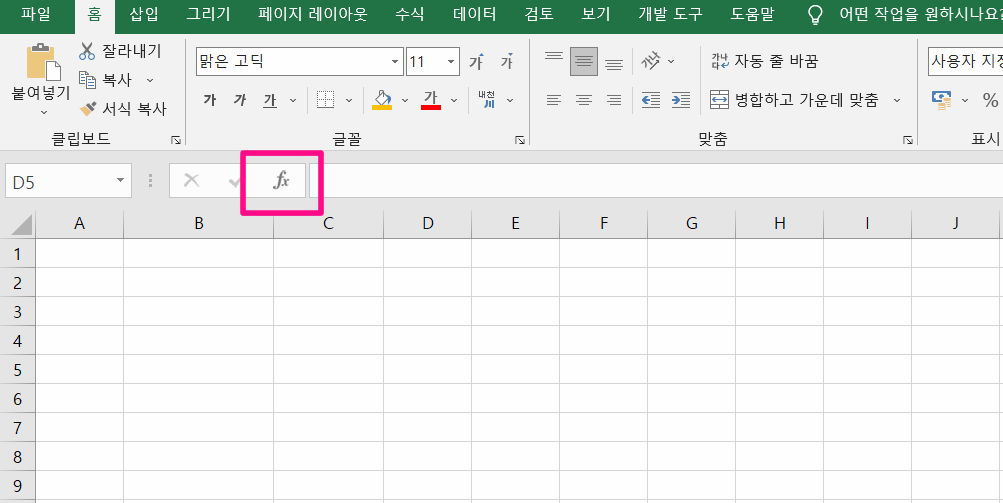Screen dimensions: 1003x503
Task: Increase font size with larger 가
Action: 477,61
